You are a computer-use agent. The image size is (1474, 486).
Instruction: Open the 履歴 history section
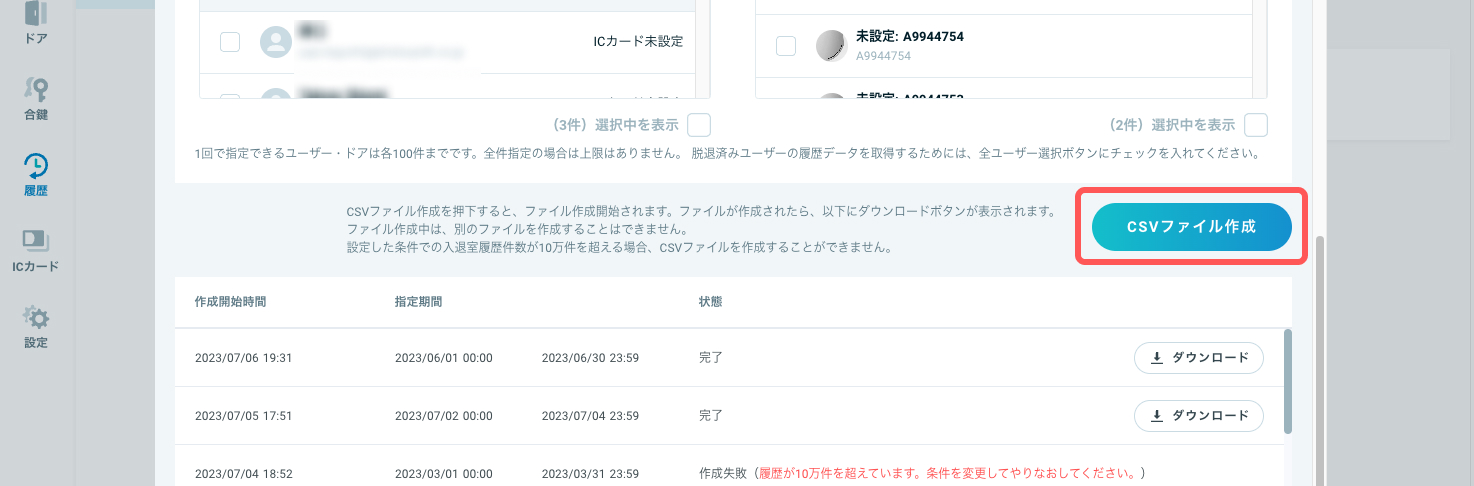click(x=36, y=175)
